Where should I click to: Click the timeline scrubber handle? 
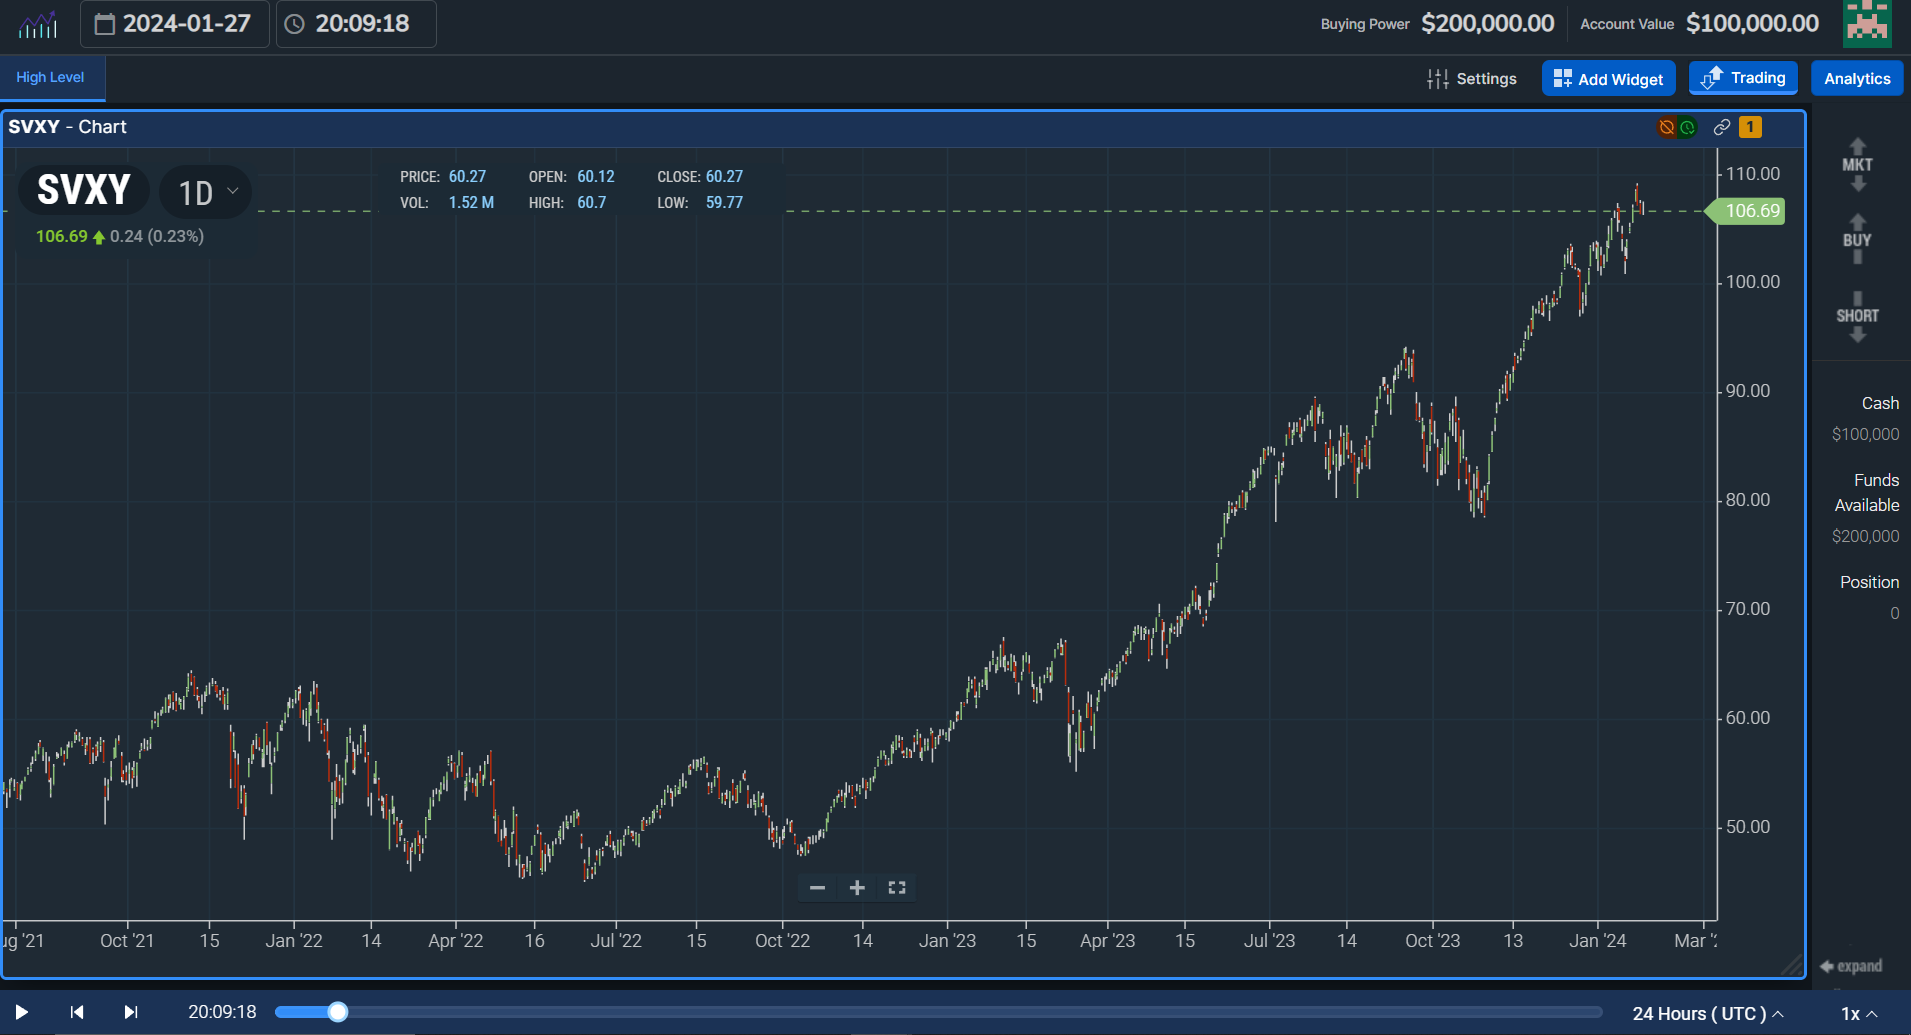(337, 1012)
